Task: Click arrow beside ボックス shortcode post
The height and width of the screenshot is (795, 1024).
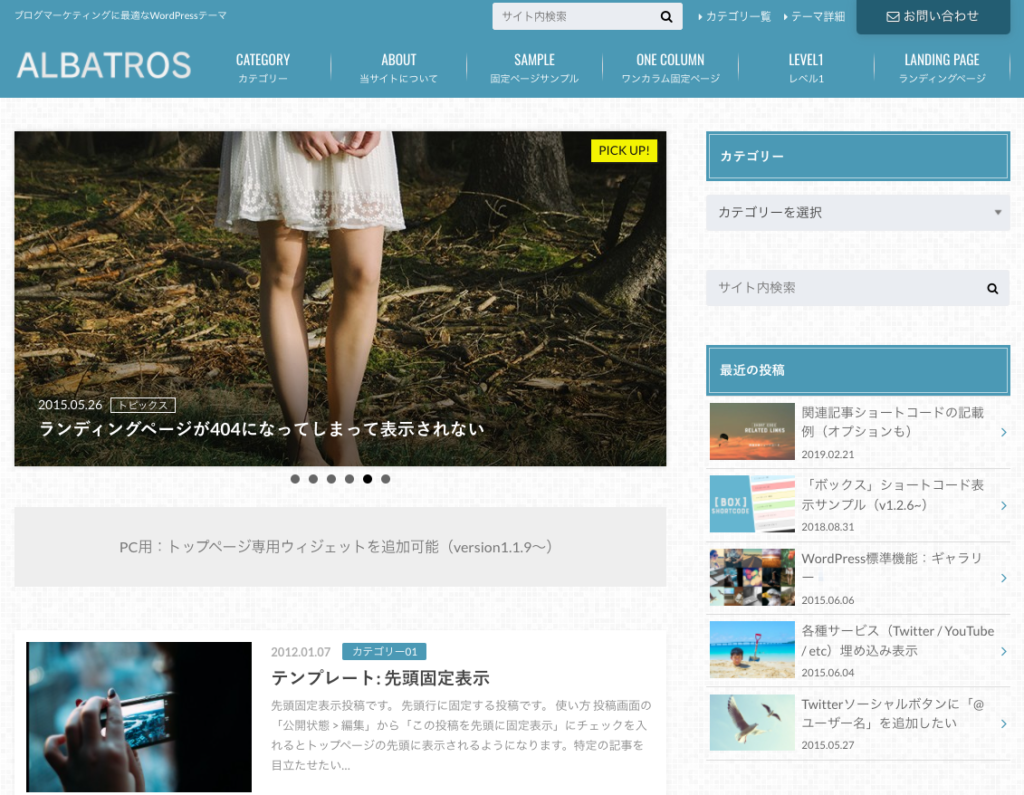Action: click(1003, 505)
